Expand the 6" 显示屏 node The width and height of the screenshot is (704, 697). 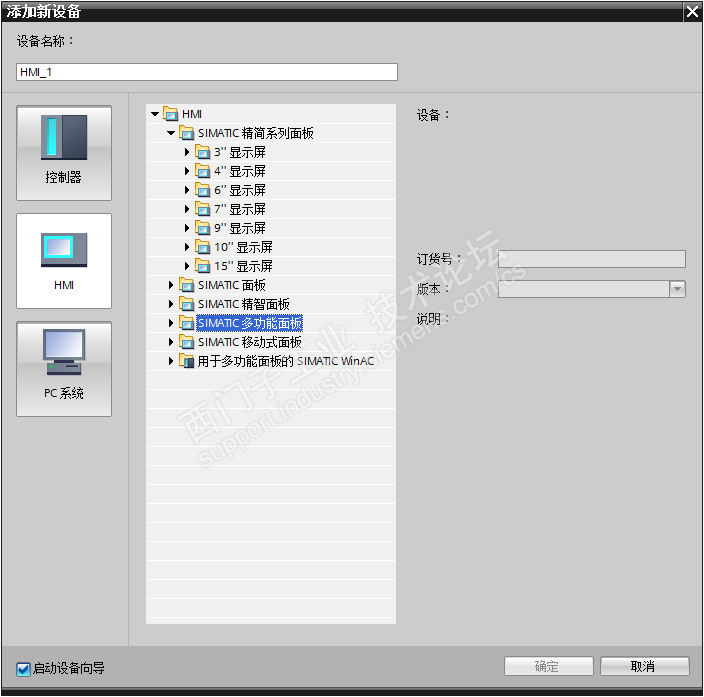click(187, 190)
